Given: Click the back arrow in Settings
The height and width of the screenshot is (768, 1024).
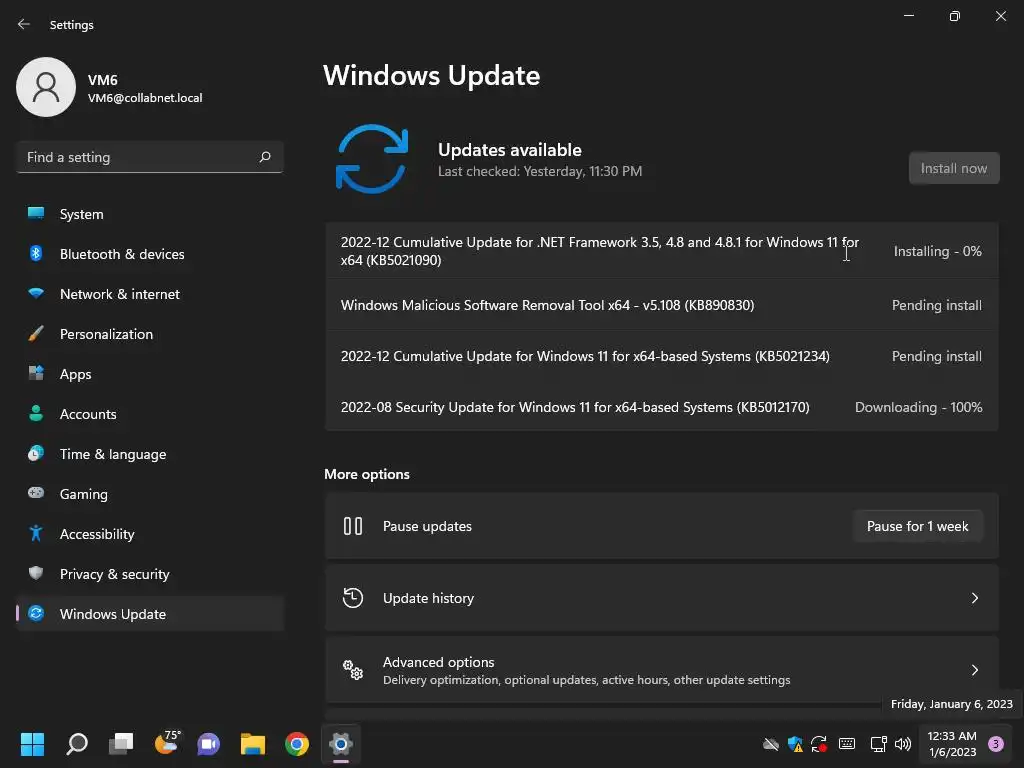Looking at the screenshot, I should point(24,24).
